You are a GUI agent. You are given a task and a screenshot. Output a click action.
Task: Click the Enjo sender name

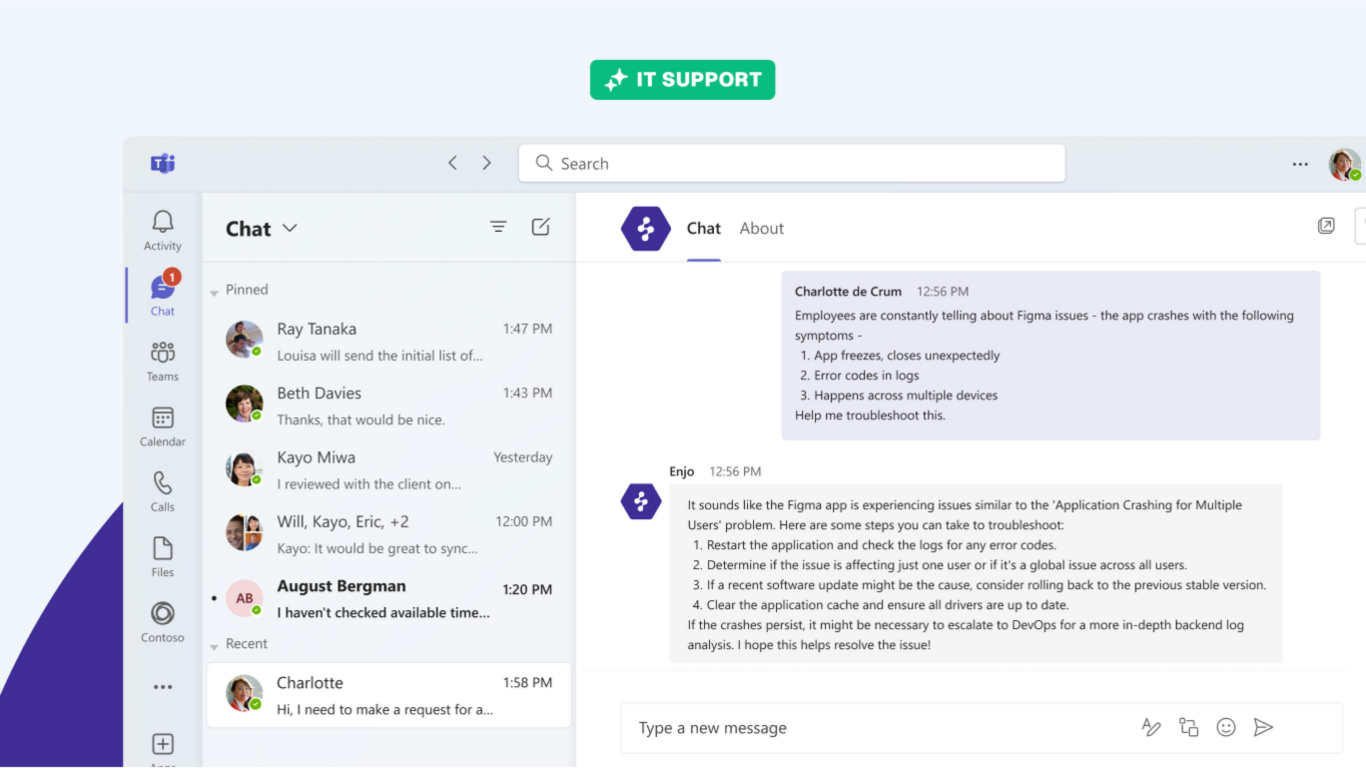click(683, 471)
